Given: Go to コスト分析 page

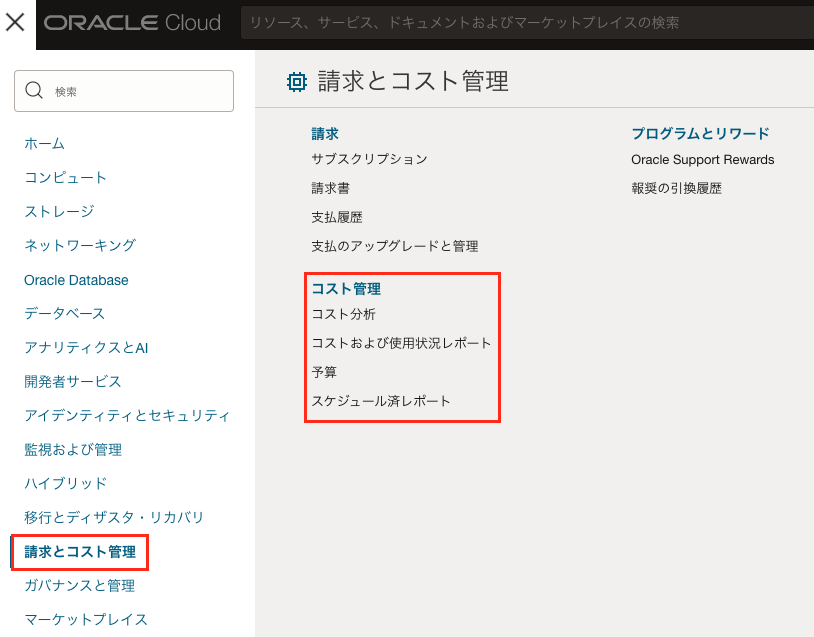Looking at the screenshot, I should [x=343, y=314].
